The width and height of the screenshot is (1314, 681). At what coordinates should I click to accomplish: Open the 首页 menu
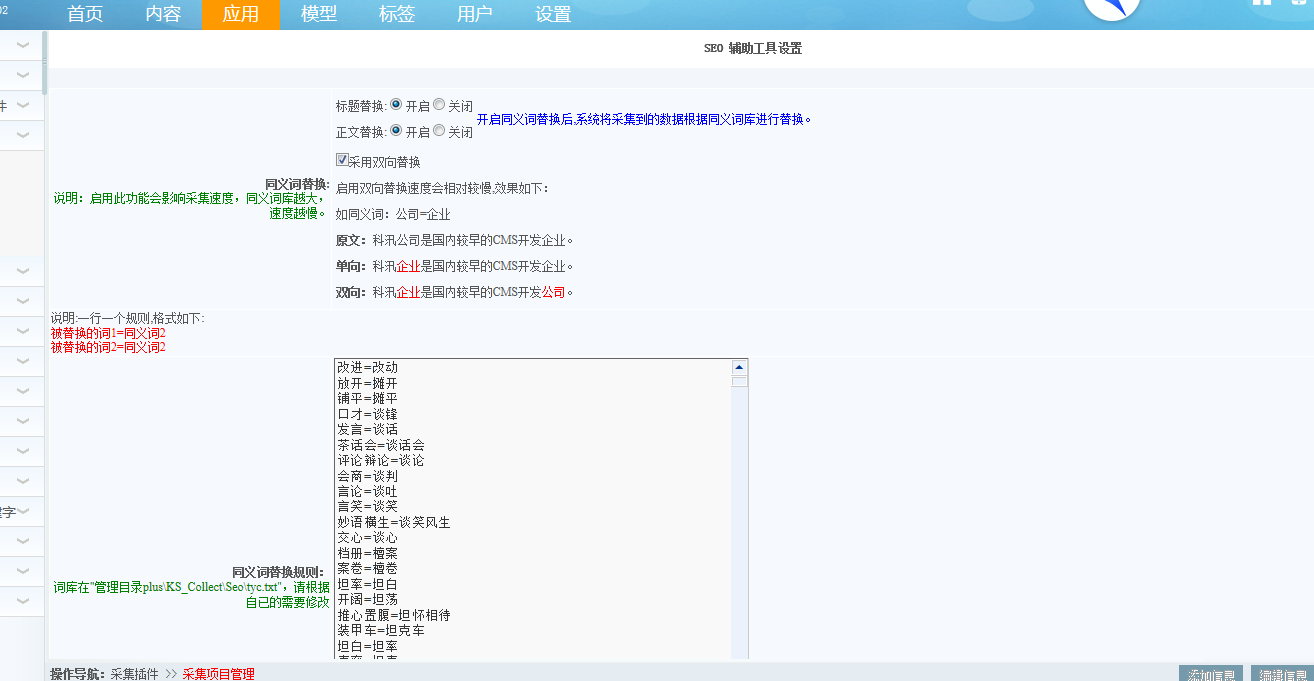[x=84, y=15]
